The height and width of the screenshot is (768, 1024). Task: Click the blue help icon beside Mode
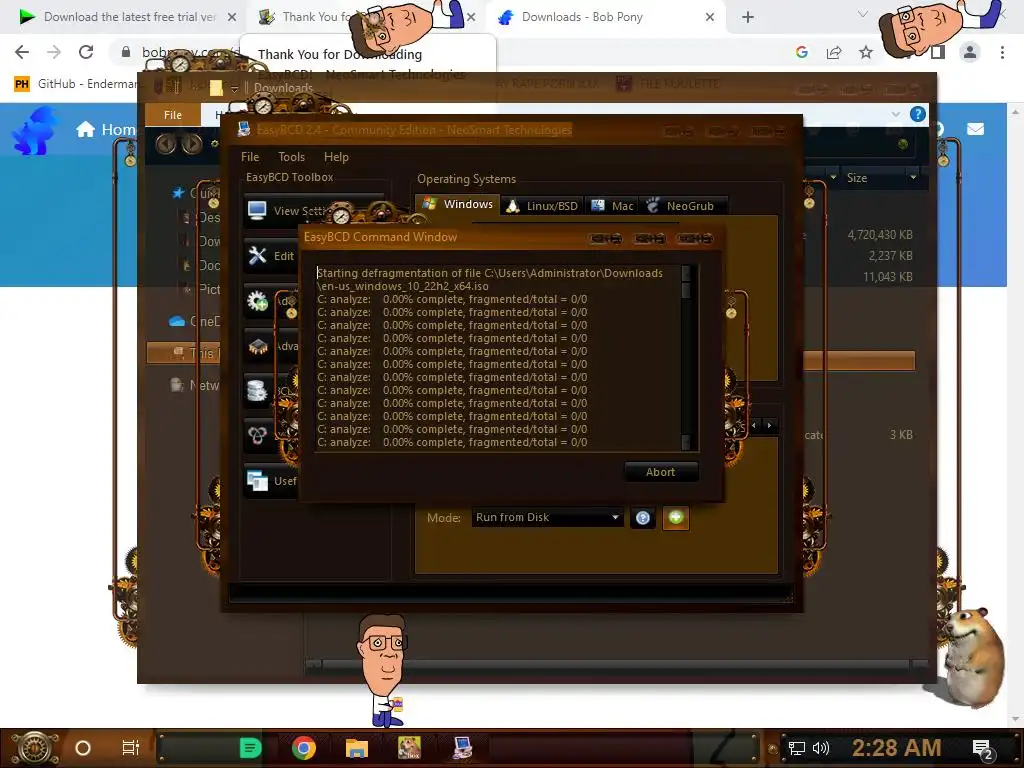pyautogui.click(x=643, y=518)
